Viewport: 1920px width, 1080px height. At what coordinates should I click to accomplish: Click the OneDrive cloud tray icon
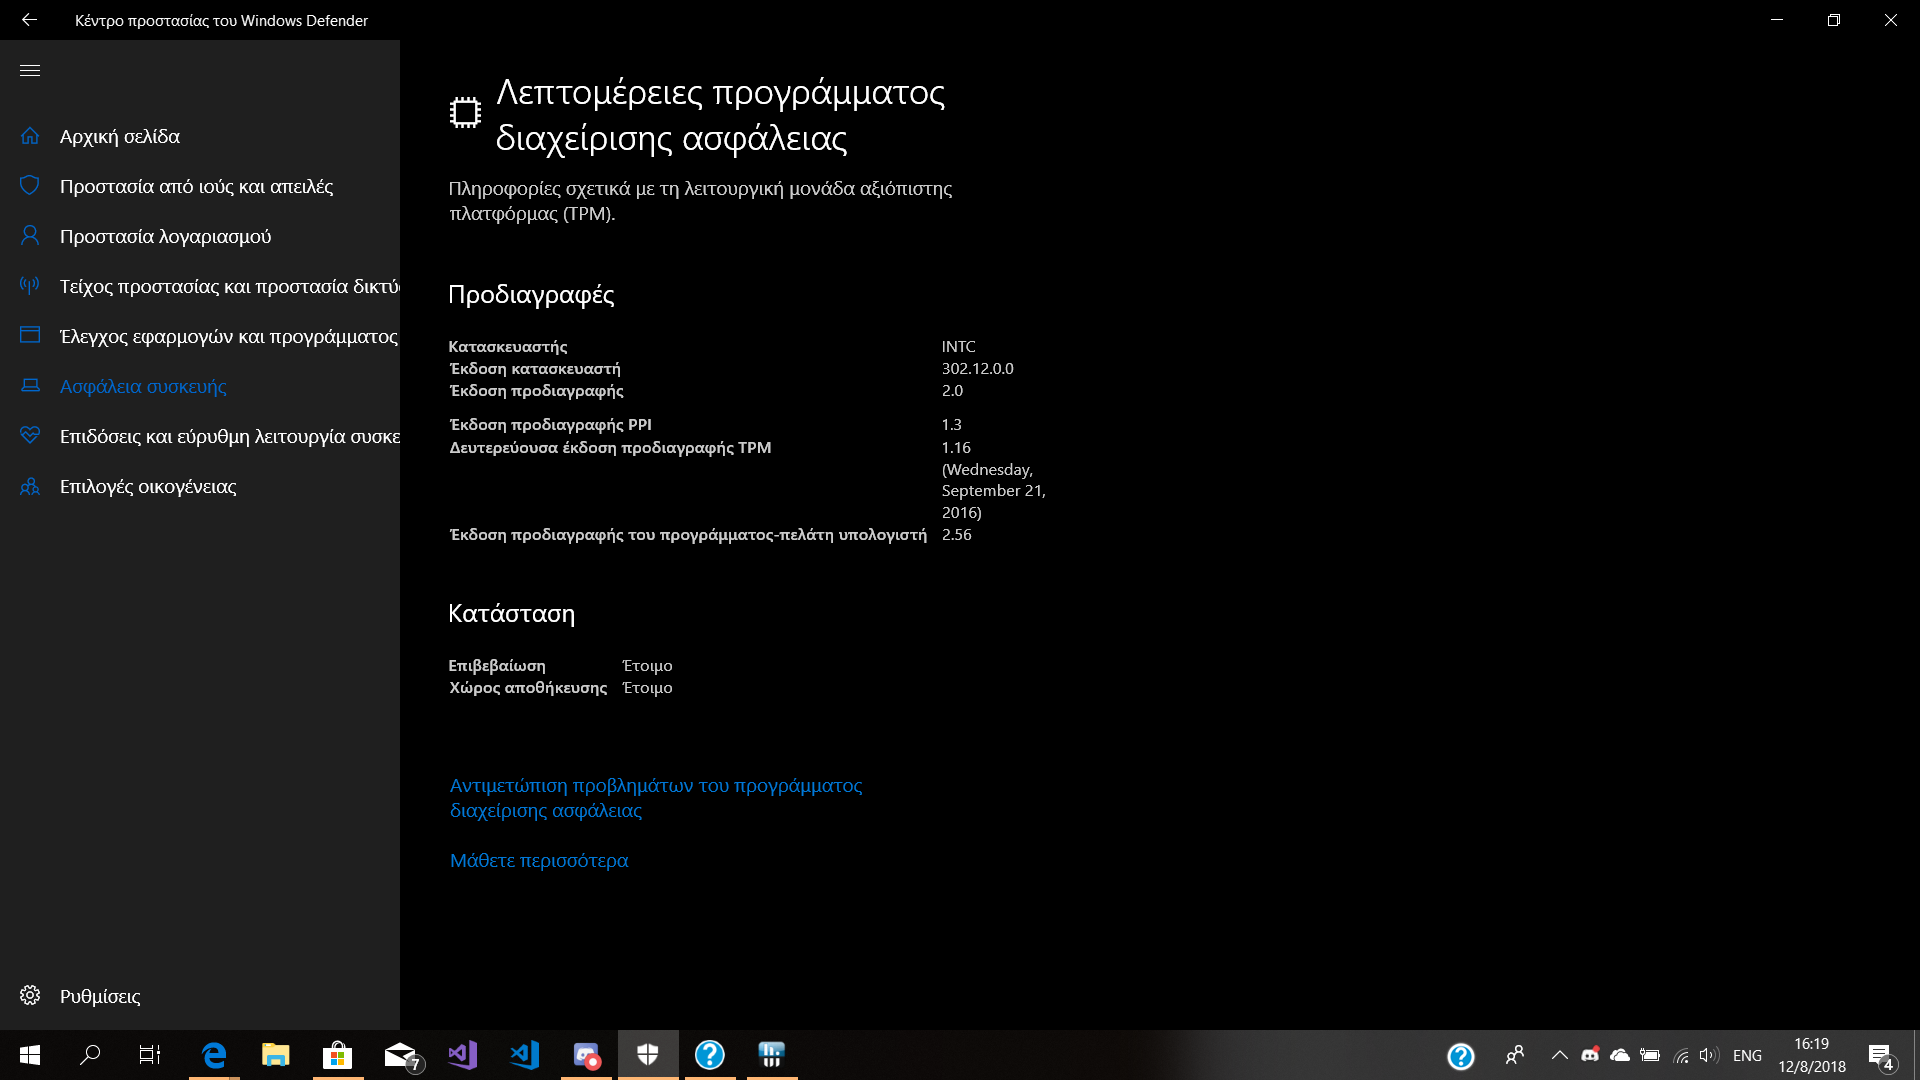tap(1620, 1055)
